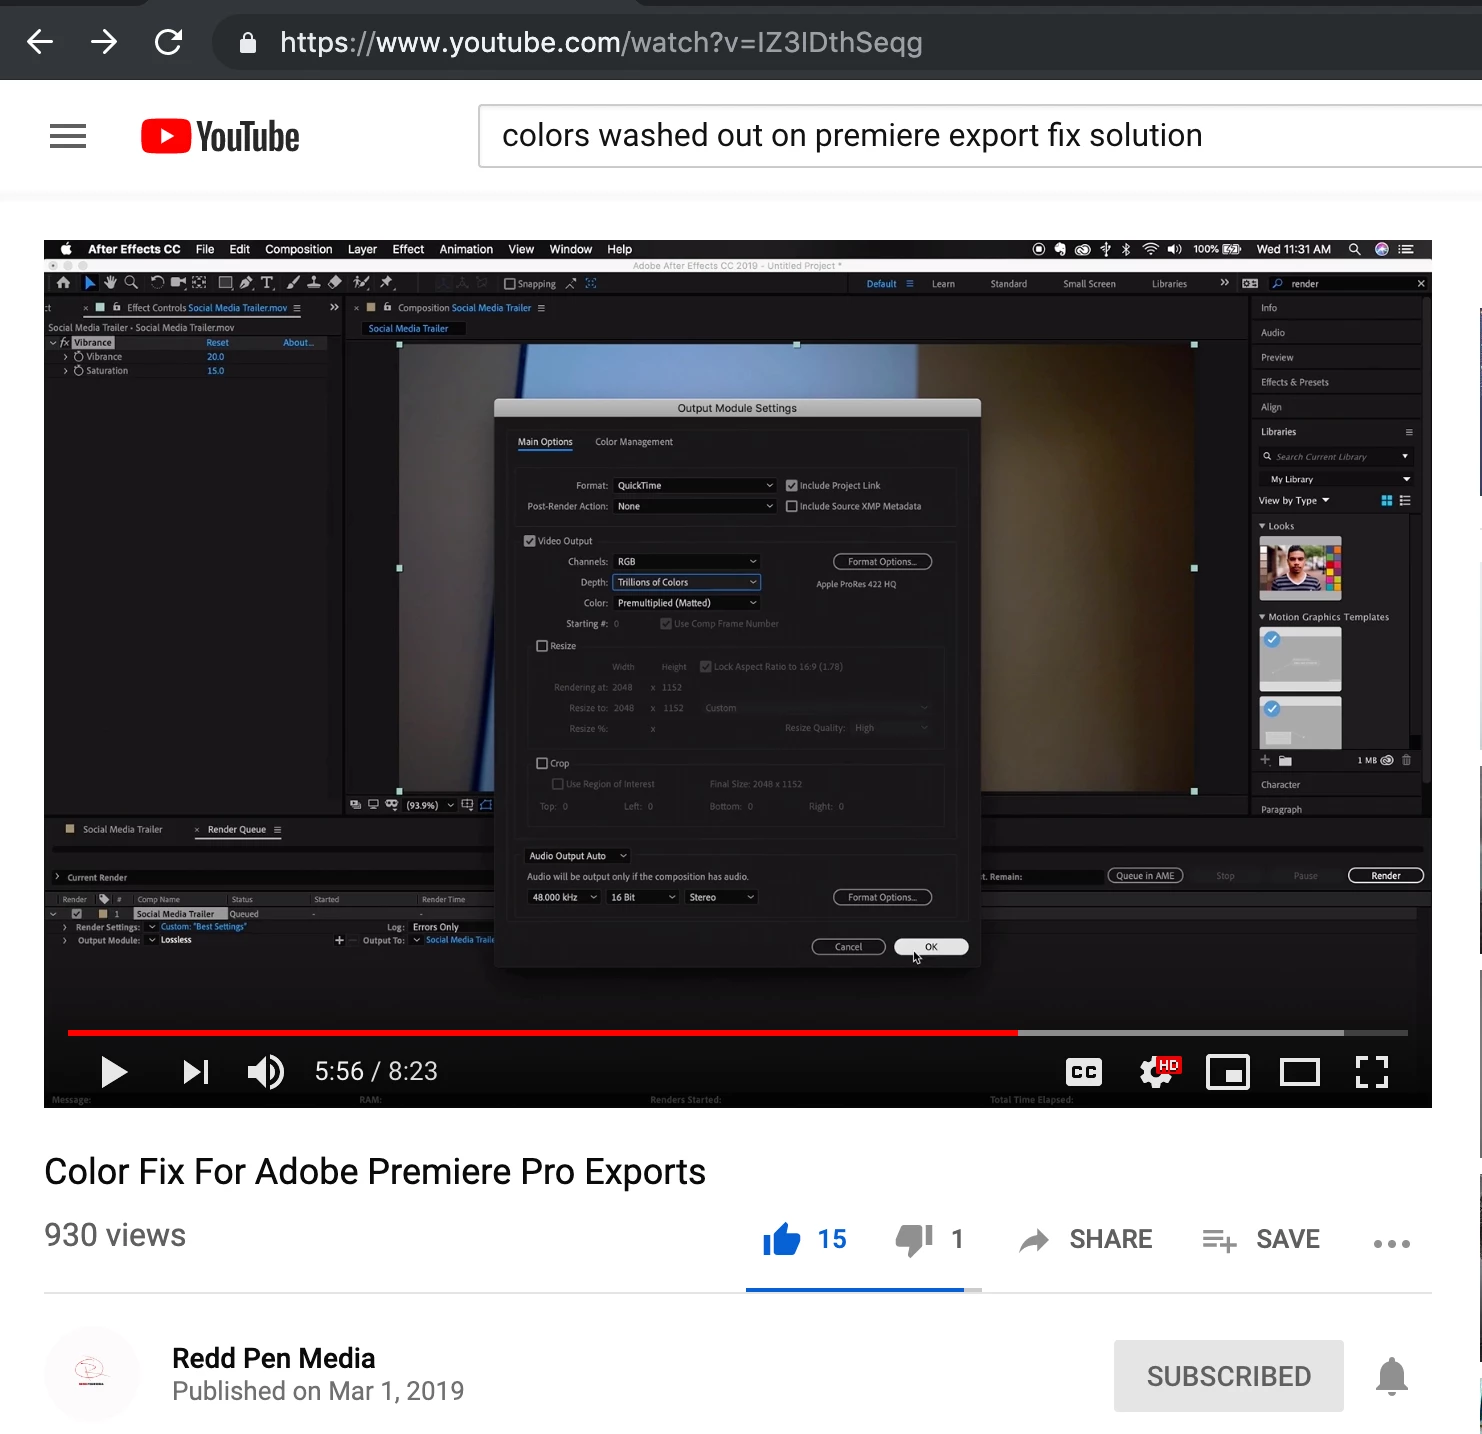Image resolution: width=1482 pixels, height=1434 pixels.
Task: Open the 48.000 kHz sample rate dropdown
Action: click(564, 898)
